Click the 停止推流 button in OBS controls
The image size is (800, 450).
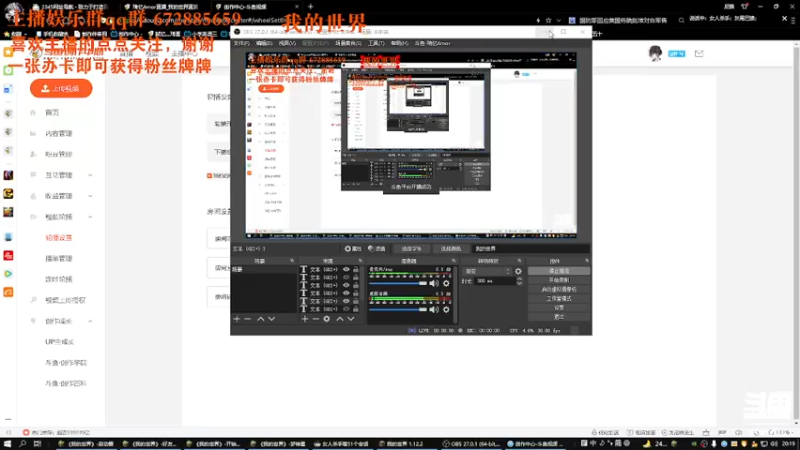coord(559,271)
